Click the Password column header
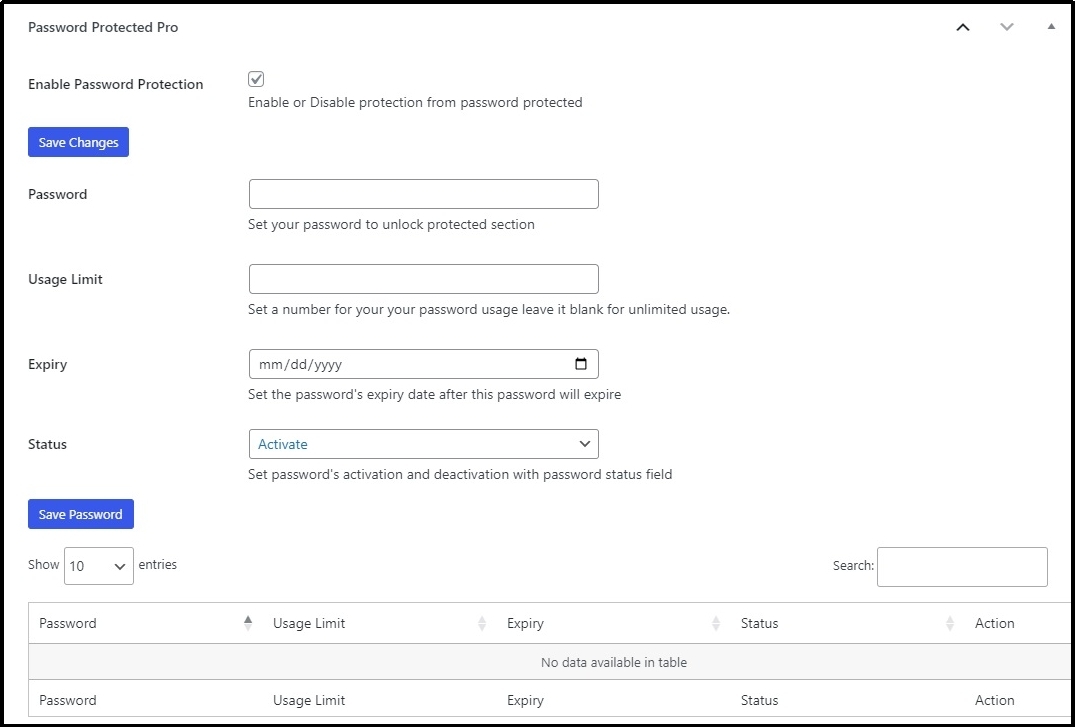1075x727 pixels. click(x=67, y=622)
